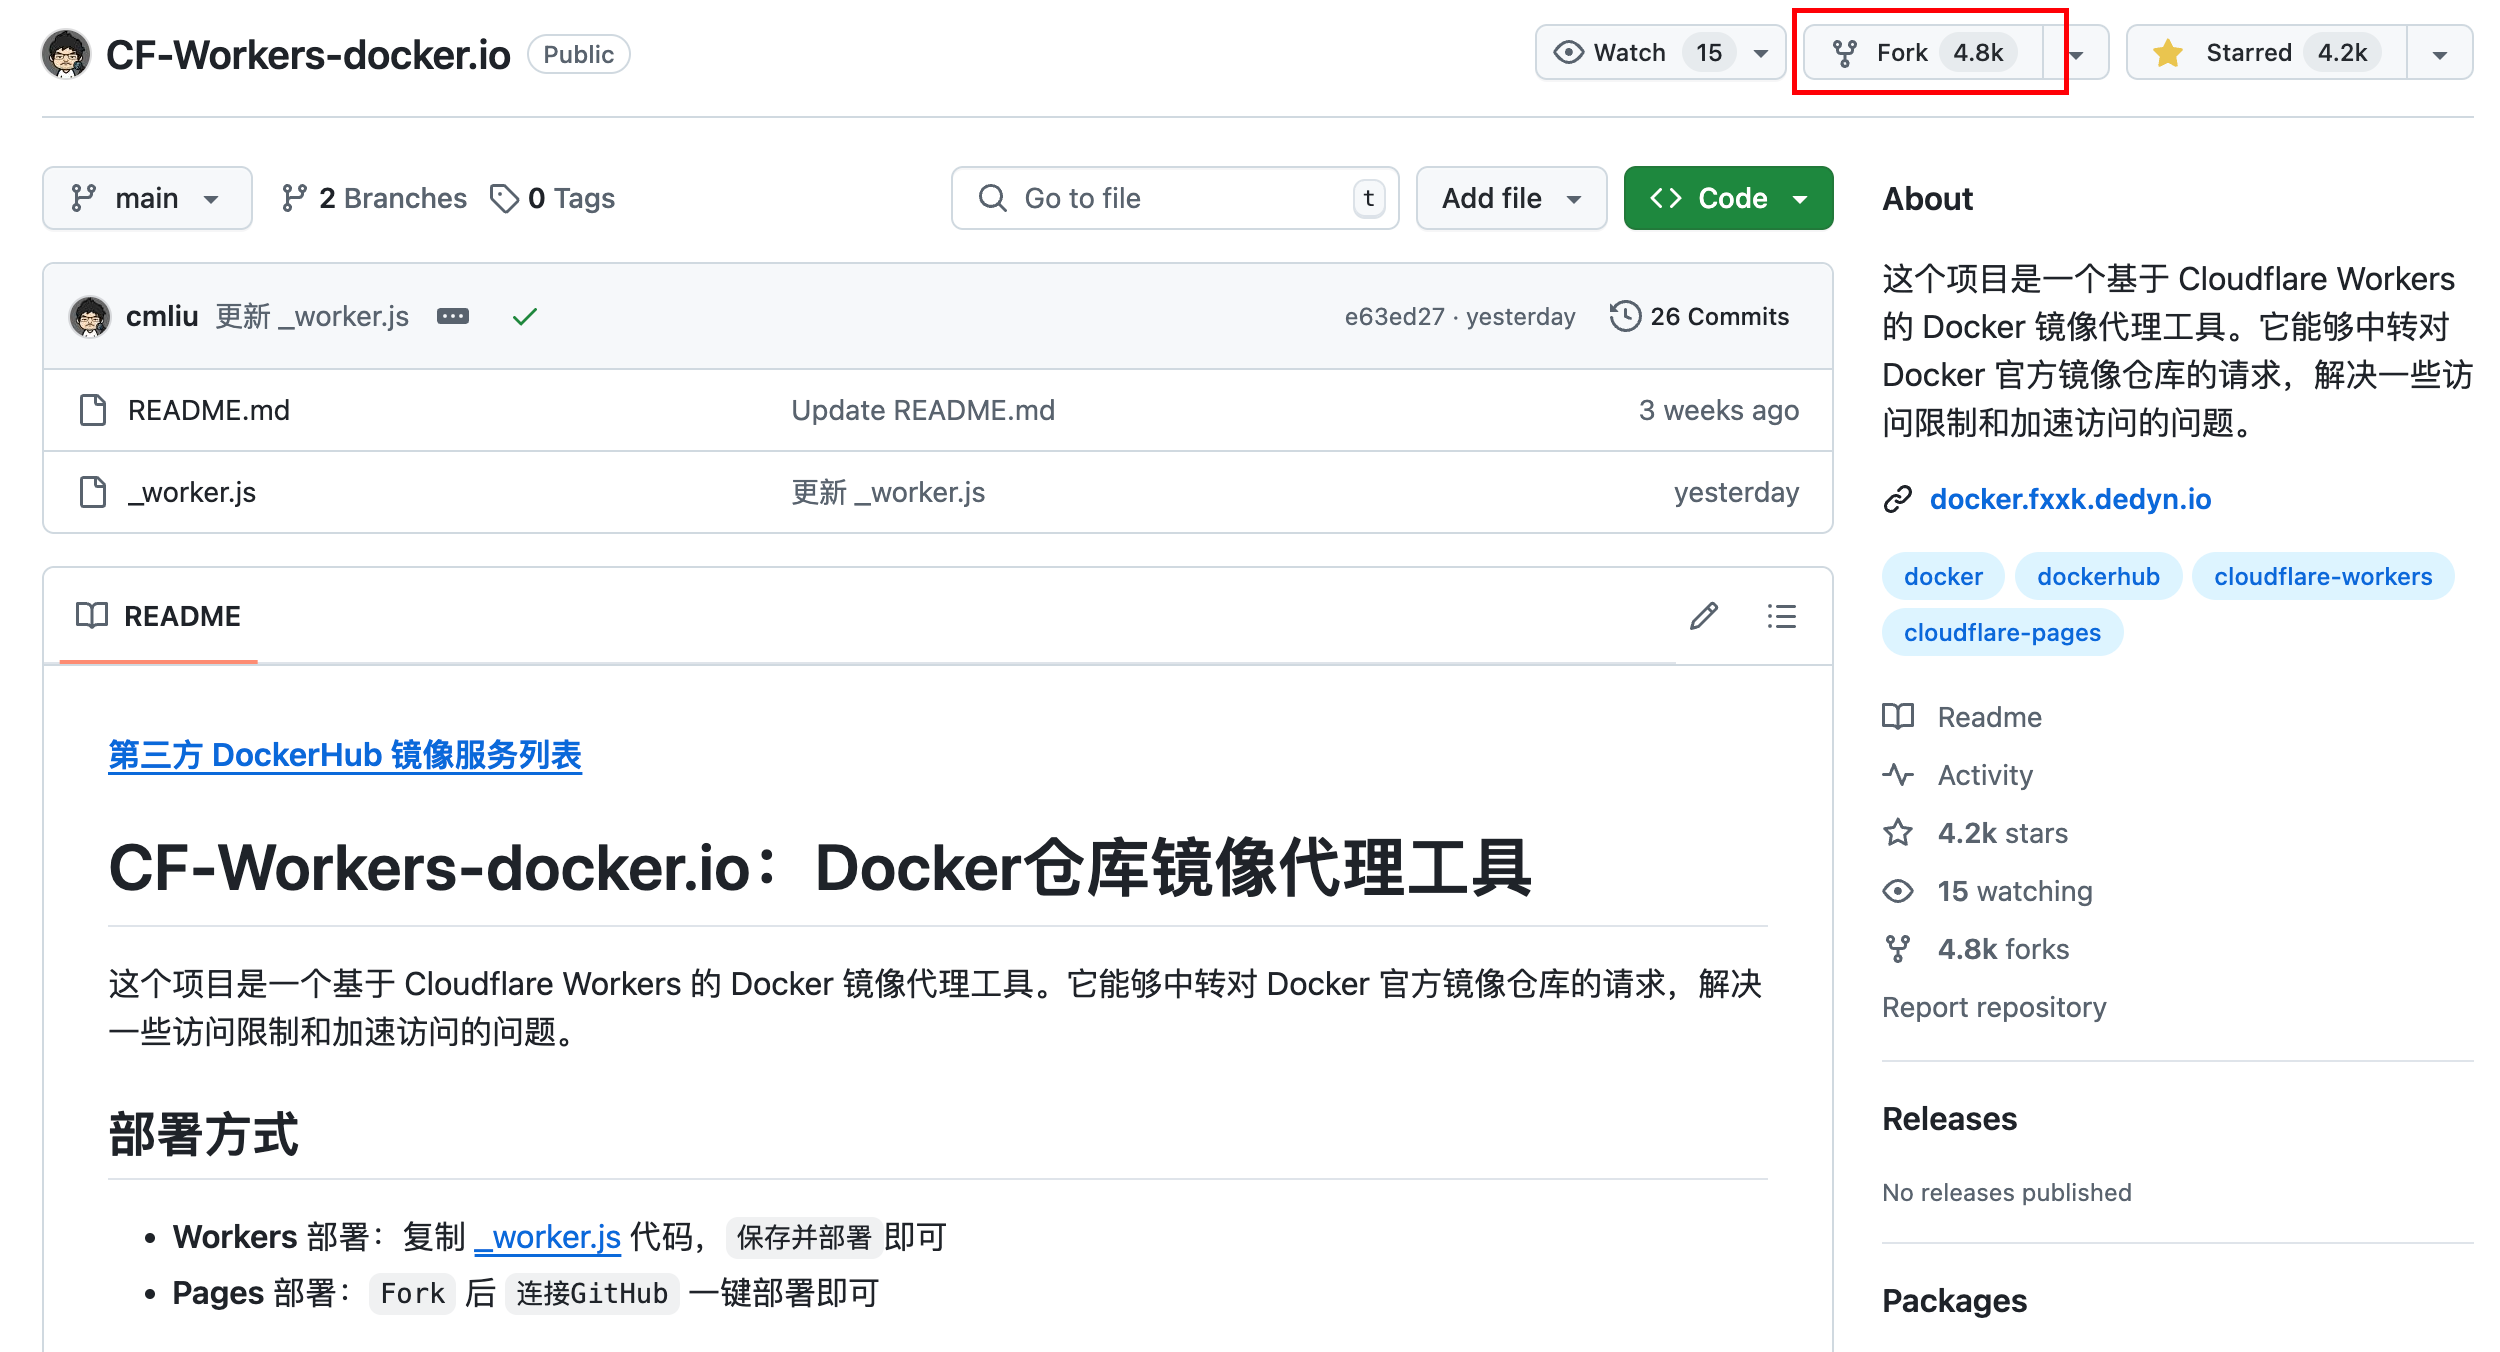Click the dockerhub topic tag
Viewport: 2500px width, 1352px height.
click(2098, 577)
